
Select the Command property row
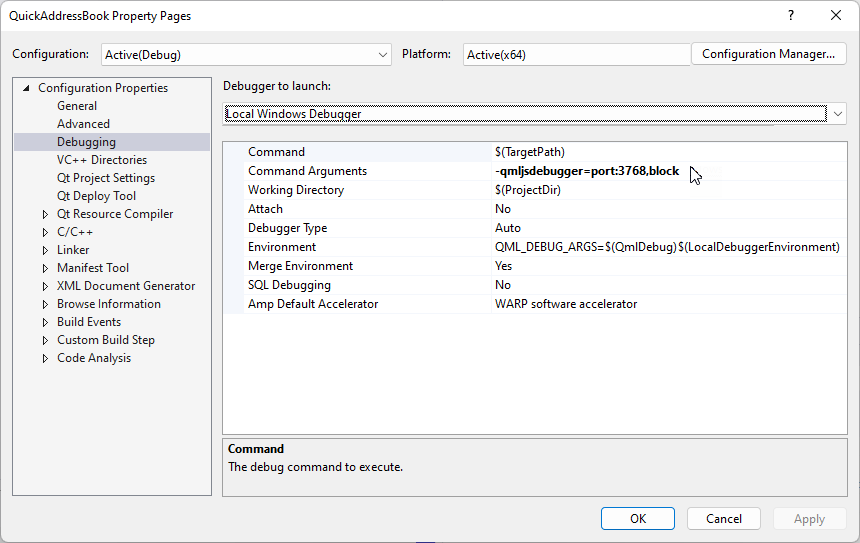pyautogui.click(x=535, y=152)
